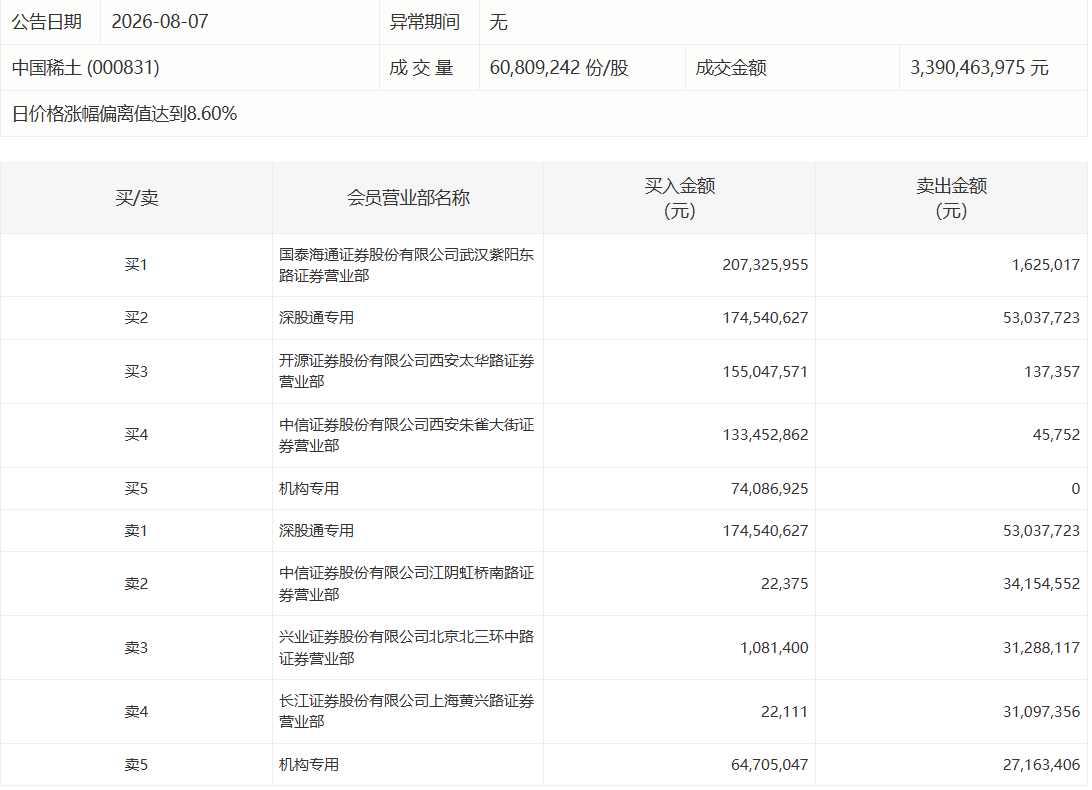1092x790 pixels.
Task: Select the 卖2 row label
Action: (x=136, y=584)
